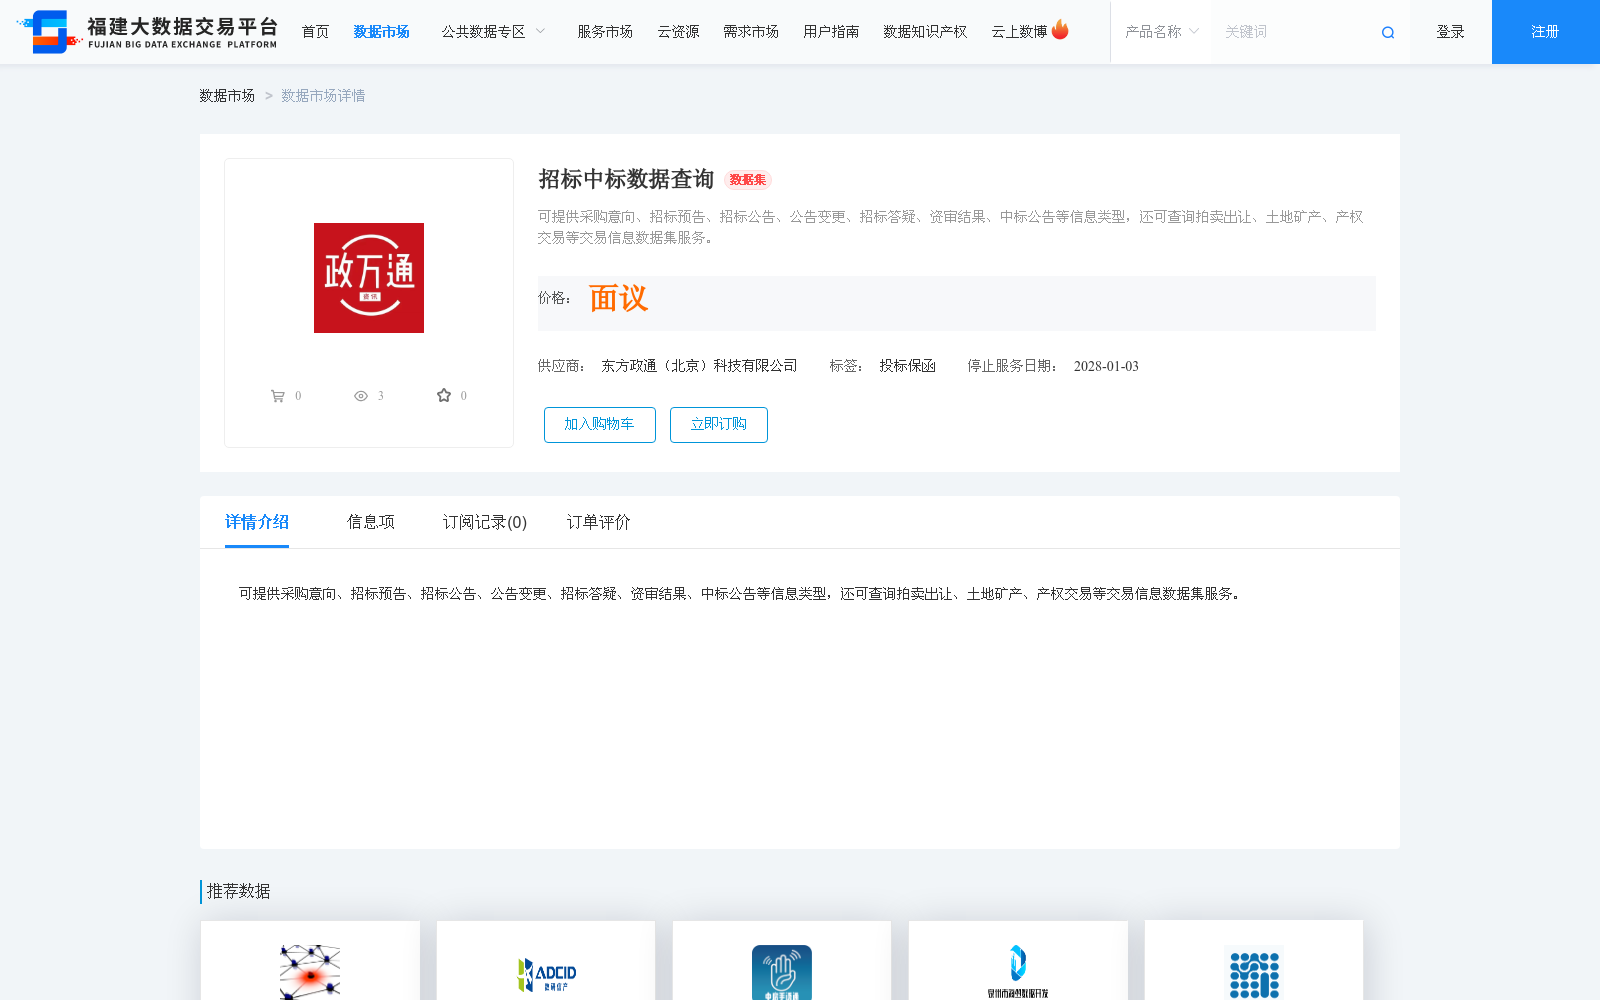Viewport: 1600px width, 1000px height.
Task: Open the 政万通 product logo image
Action: (369, 278)
